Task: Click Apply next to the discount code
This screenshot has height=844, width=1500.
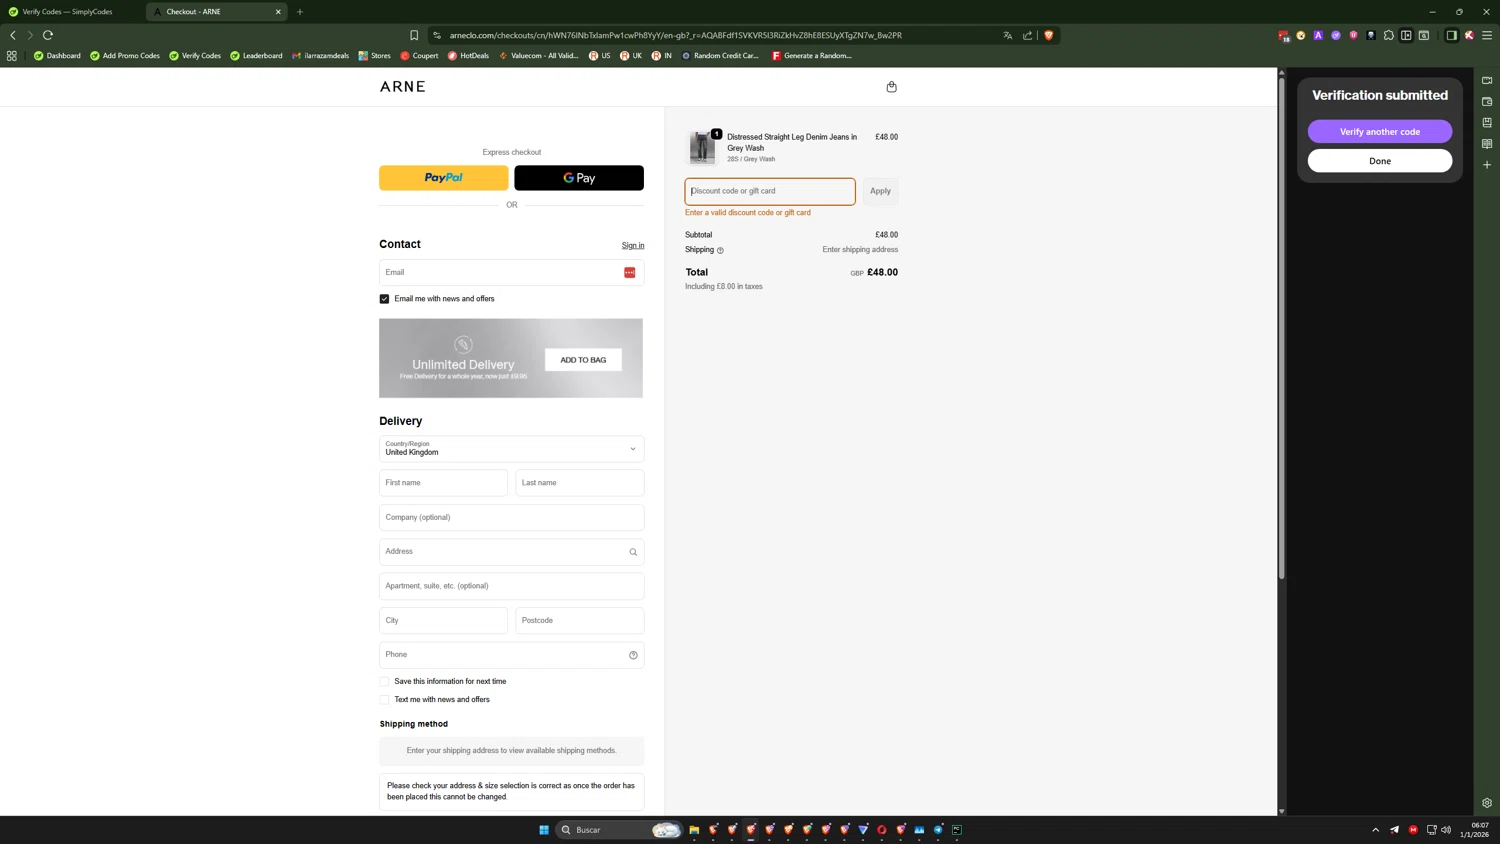Action: click(880, 191)
